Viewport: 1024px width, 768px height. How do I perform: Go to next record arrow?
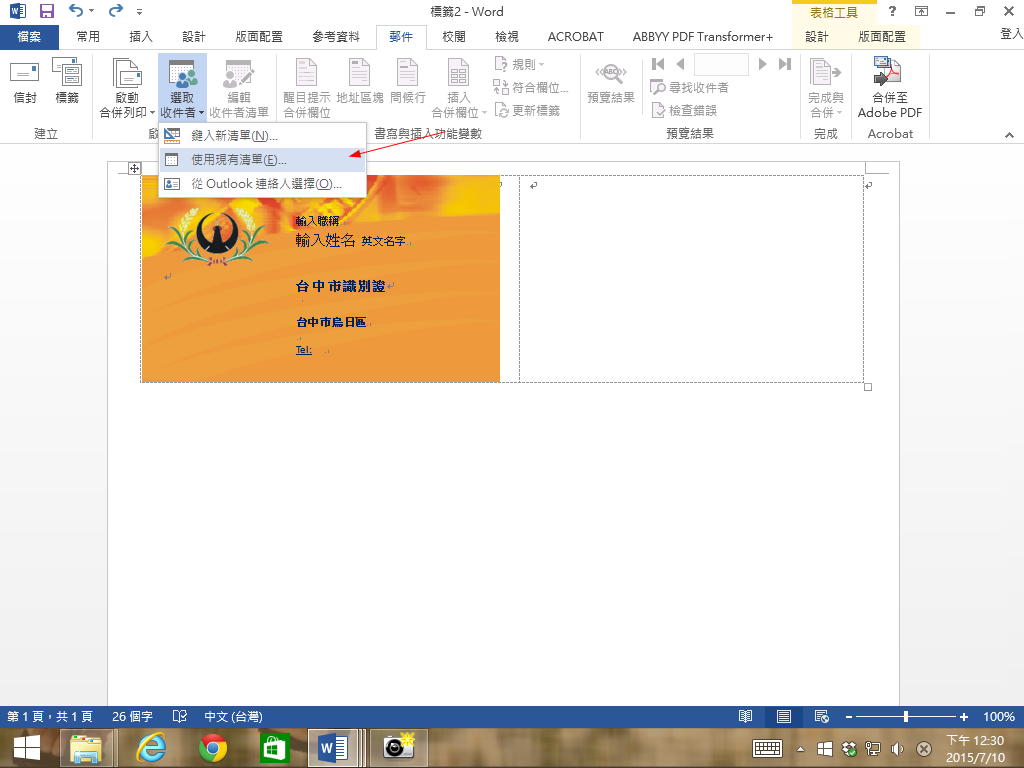[762, 64]
